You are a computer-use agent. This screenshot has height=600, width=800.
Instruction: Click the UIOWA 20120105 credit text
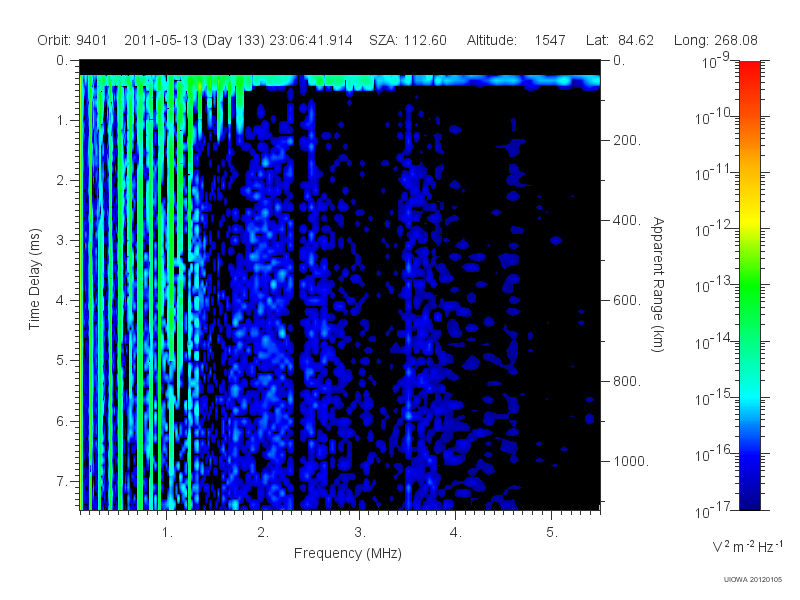tap(753, 580)
